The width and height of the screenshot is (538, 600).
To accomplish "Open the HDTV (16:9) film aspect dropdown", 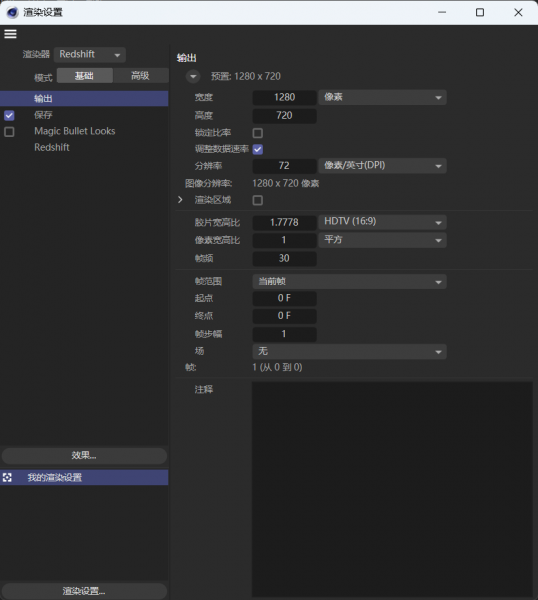I will 382,222.
